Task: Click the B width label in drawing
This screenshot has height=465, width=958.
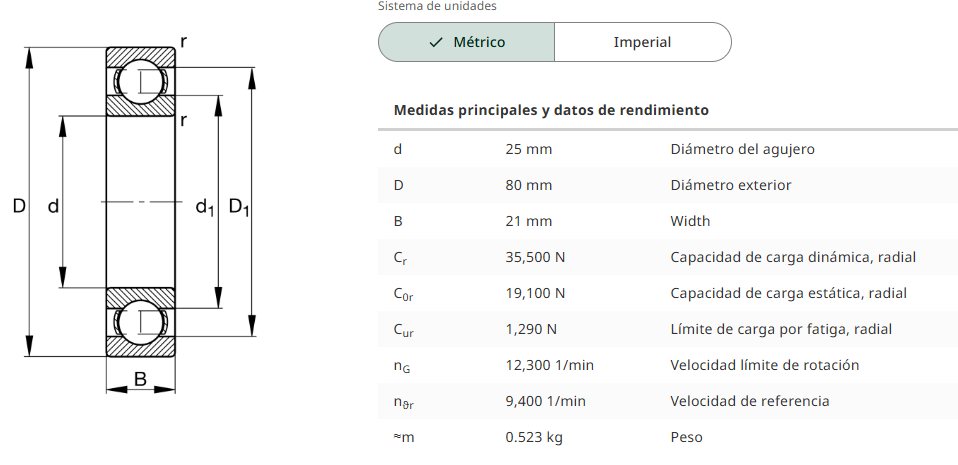Action: pyautogui.click(x=141, y=379)
